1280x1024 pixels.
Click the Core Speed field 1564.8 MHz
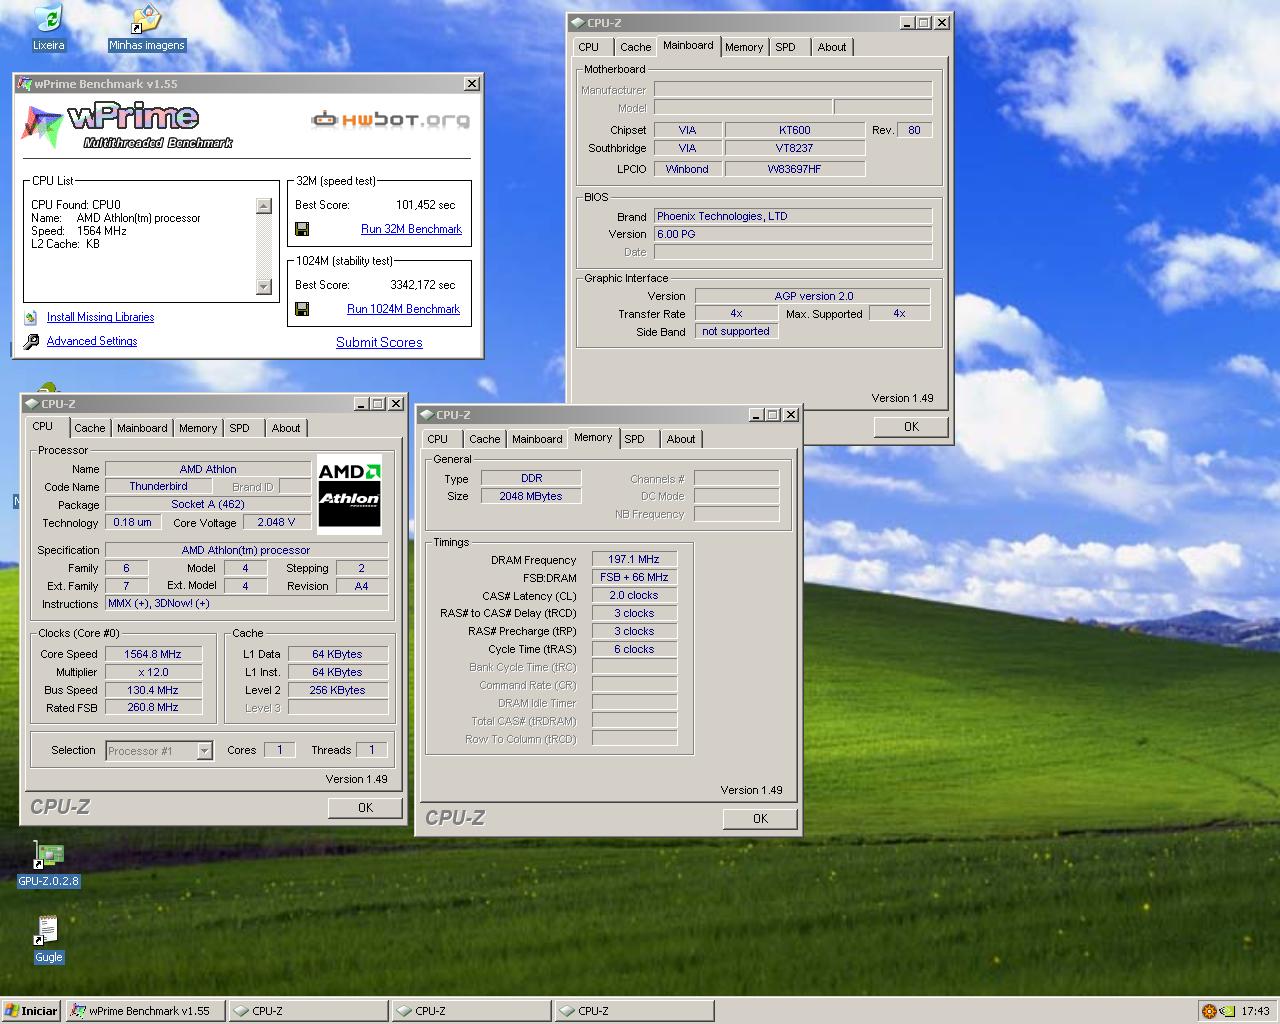[153, 654]
